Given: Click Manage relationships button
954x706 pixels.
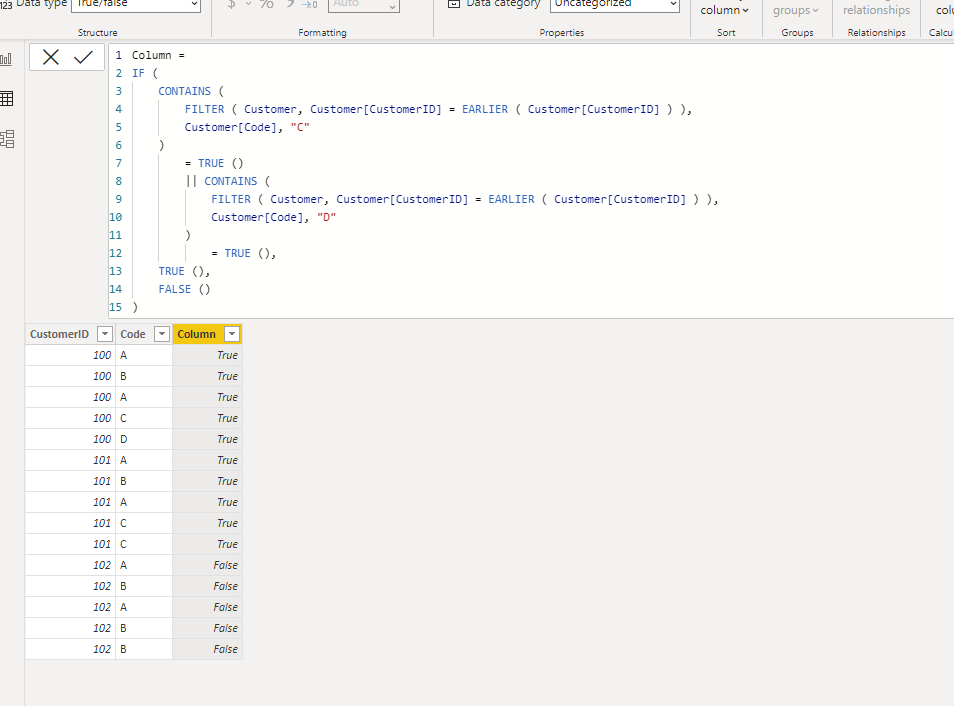Looking at the screenshot, I should pos(876,10).
